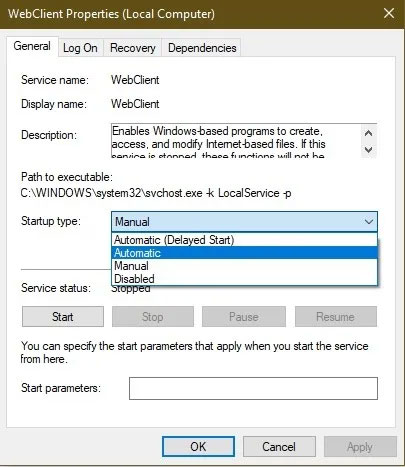Select Automatic startup type
This screenshot has height=467, width=405.
244,253
